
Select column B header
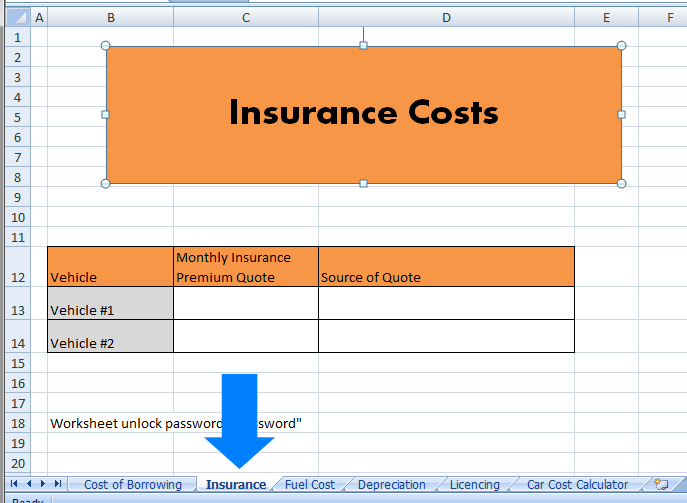tap(111, 18)
